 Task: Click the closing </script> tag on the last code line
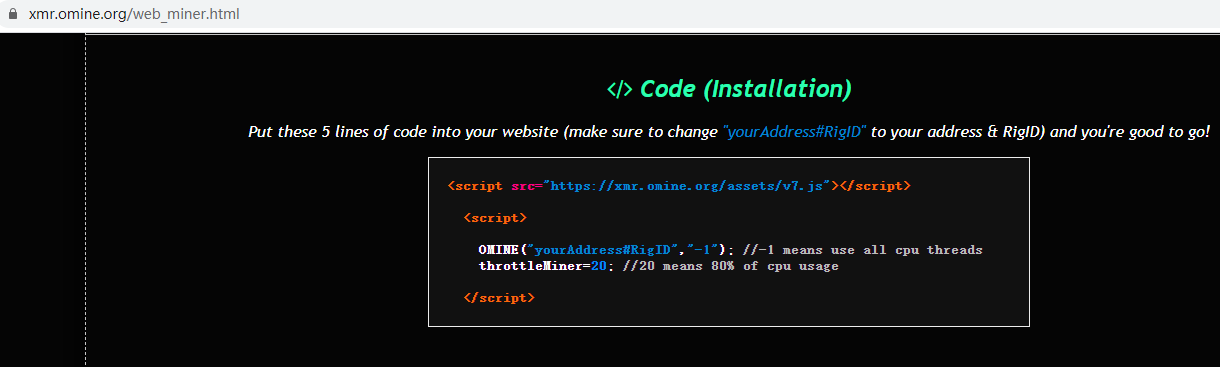pyautogui.click(x=499, y=298)
